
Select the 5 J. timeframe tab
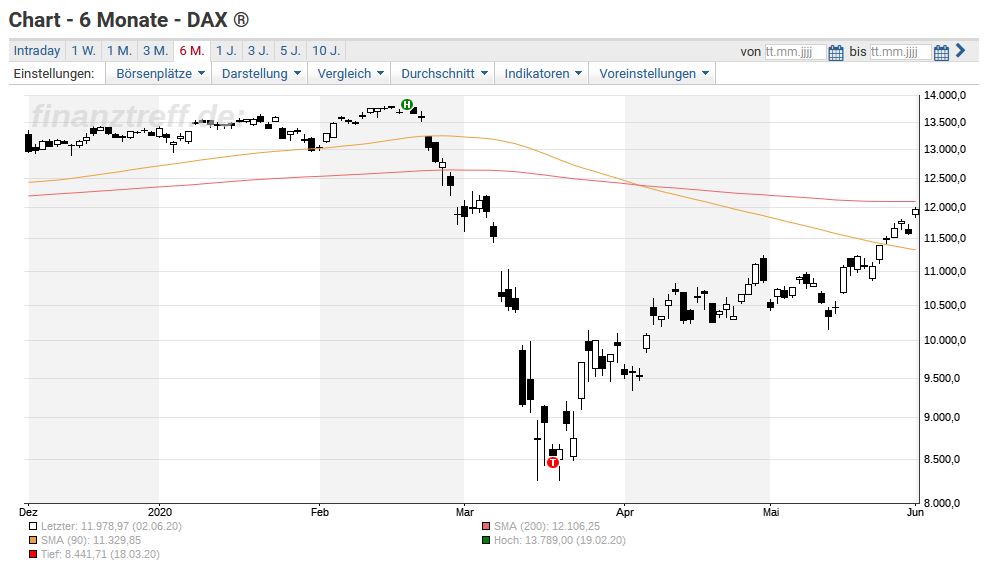click(290, 51)
